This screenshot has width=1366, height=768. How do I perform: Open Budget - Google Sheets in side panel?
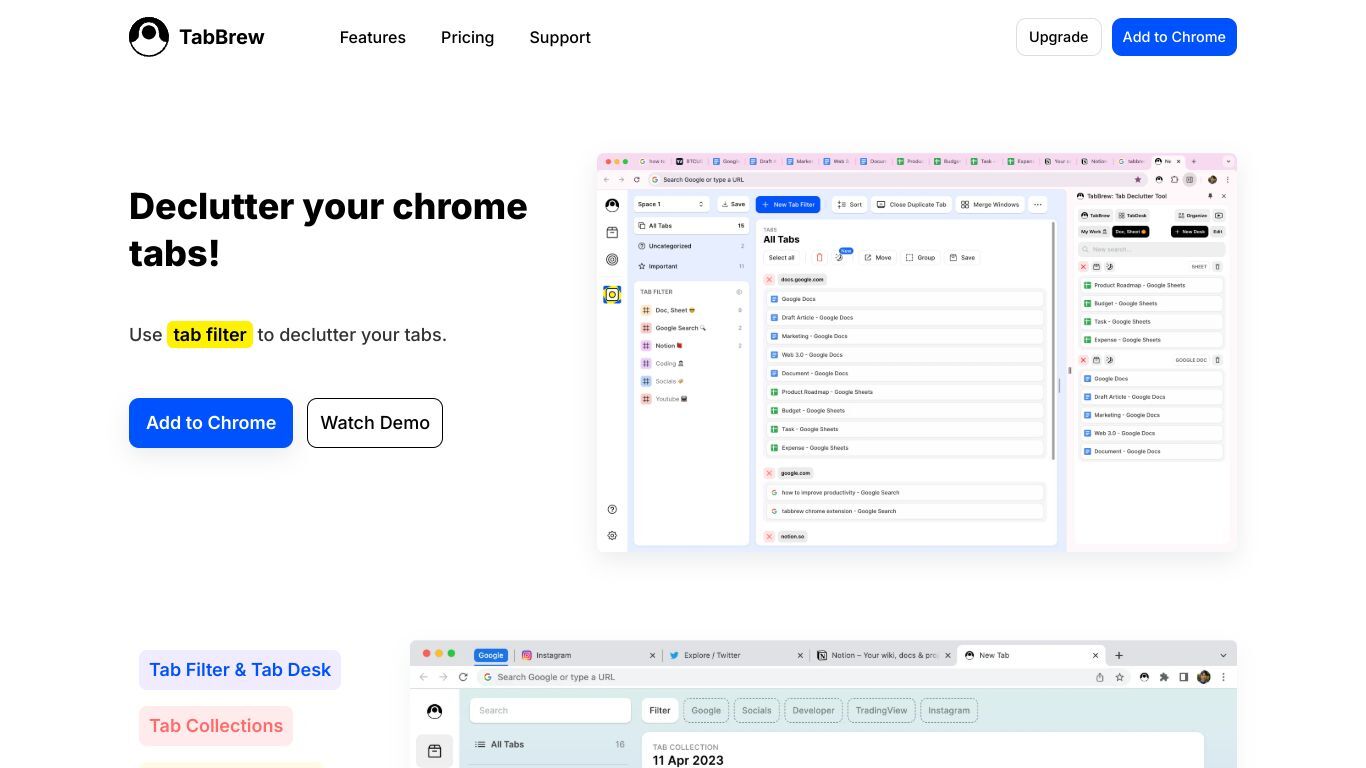click(1151, 303)
